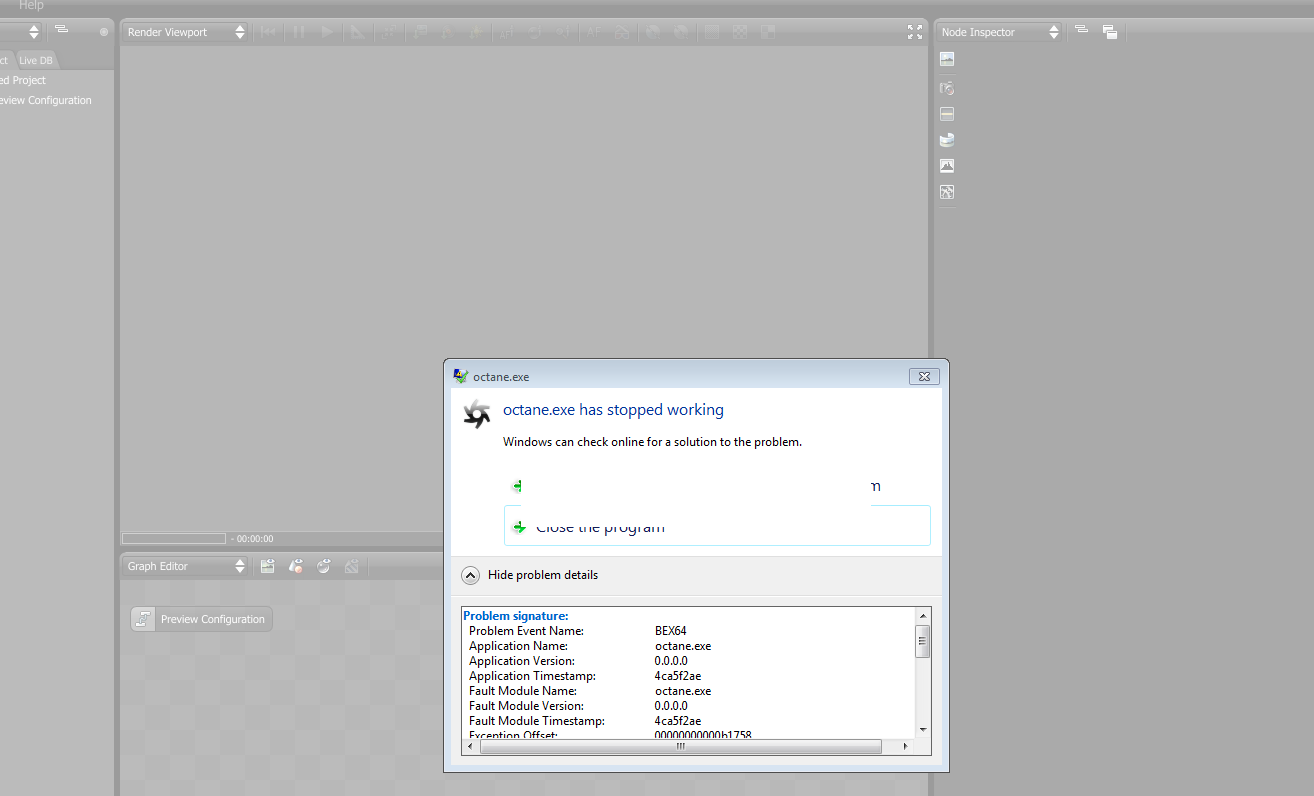Click the up arrow of details scrollbar
This screenshot has width=1314, height=796.
923,615
